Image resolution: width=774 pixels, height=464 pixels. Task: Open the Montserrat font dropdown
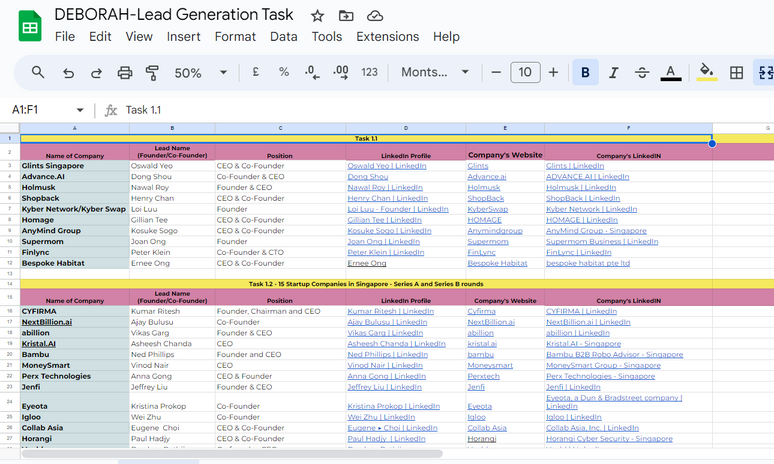tap(435, 73)
